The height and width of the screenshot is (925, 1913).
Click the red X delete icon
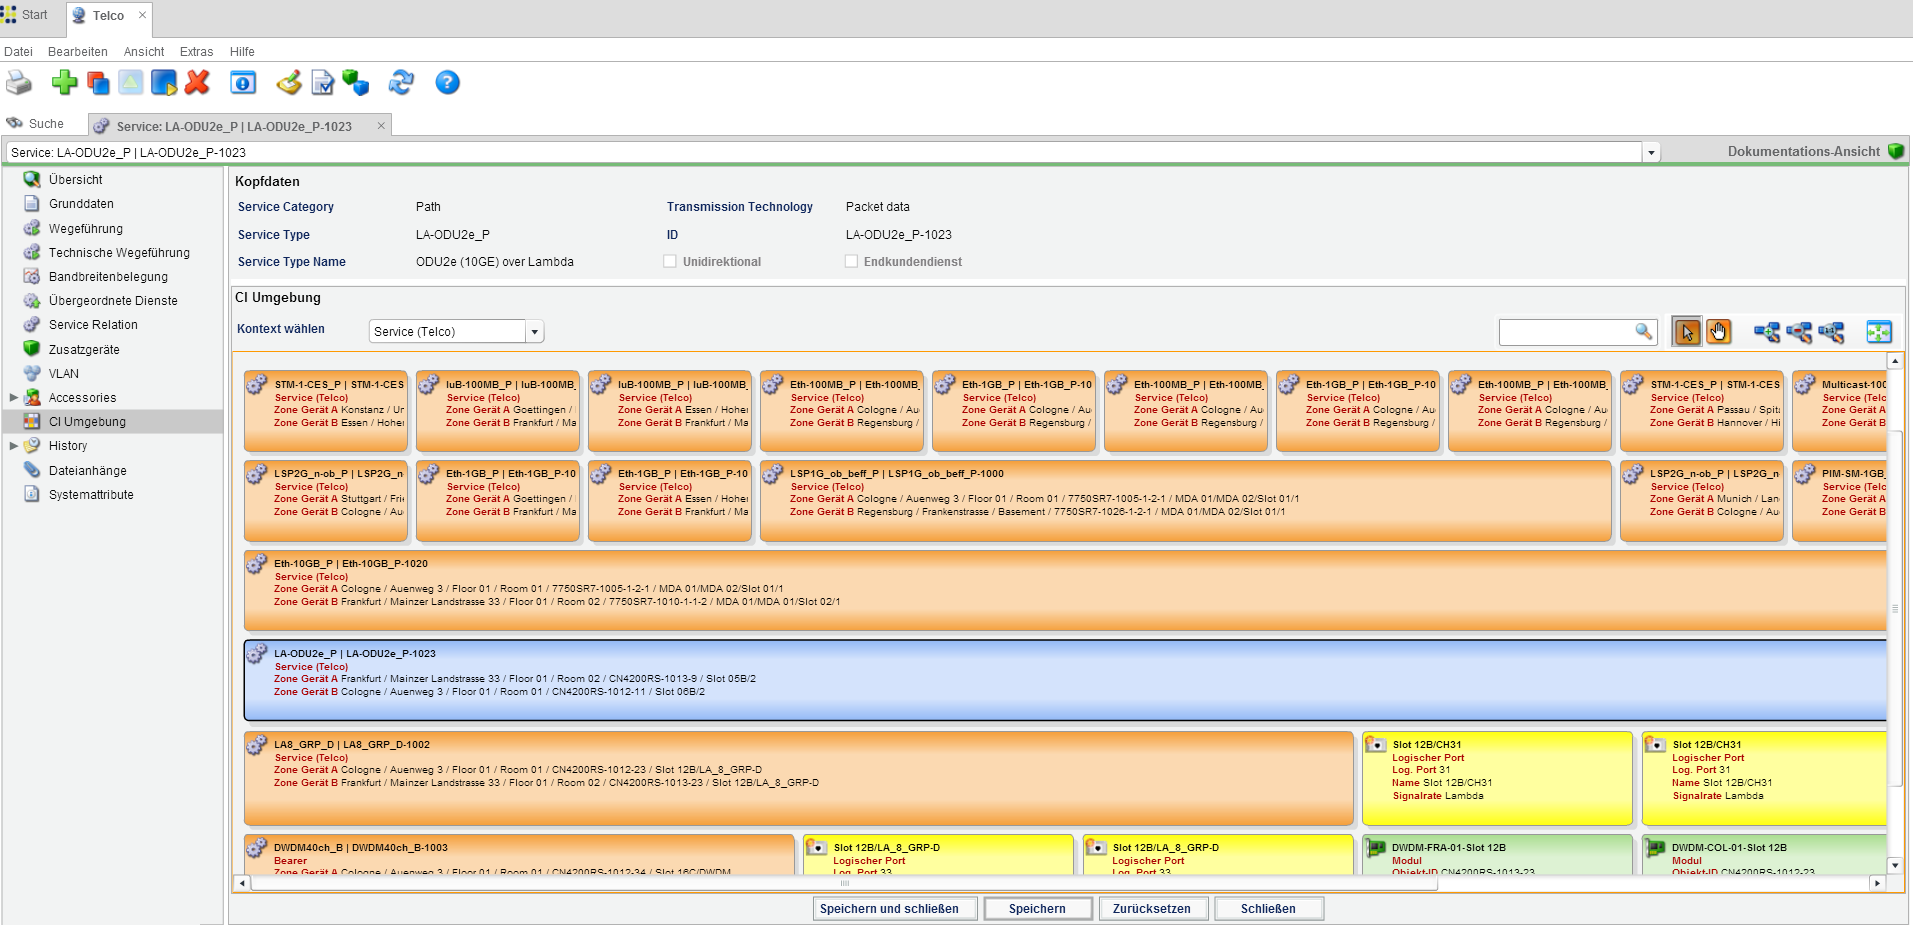click(197, 83)
